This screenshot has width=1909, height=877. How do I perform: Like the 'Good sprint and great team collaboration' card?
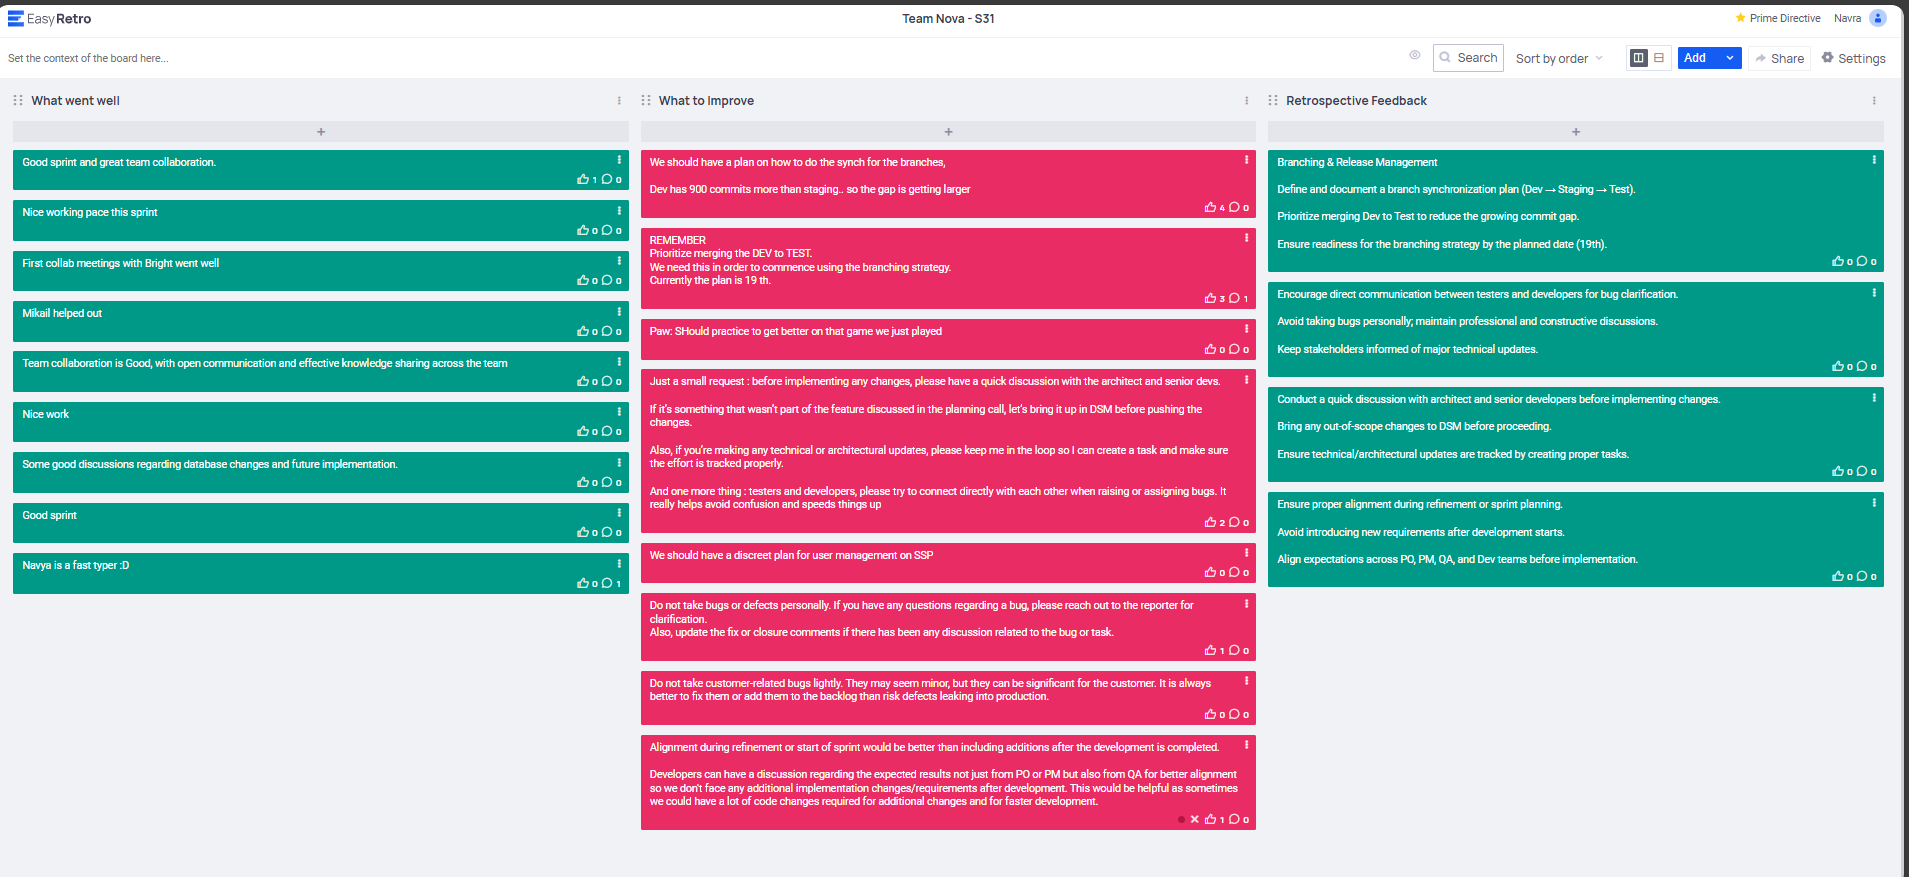click(x=583, y=180)
